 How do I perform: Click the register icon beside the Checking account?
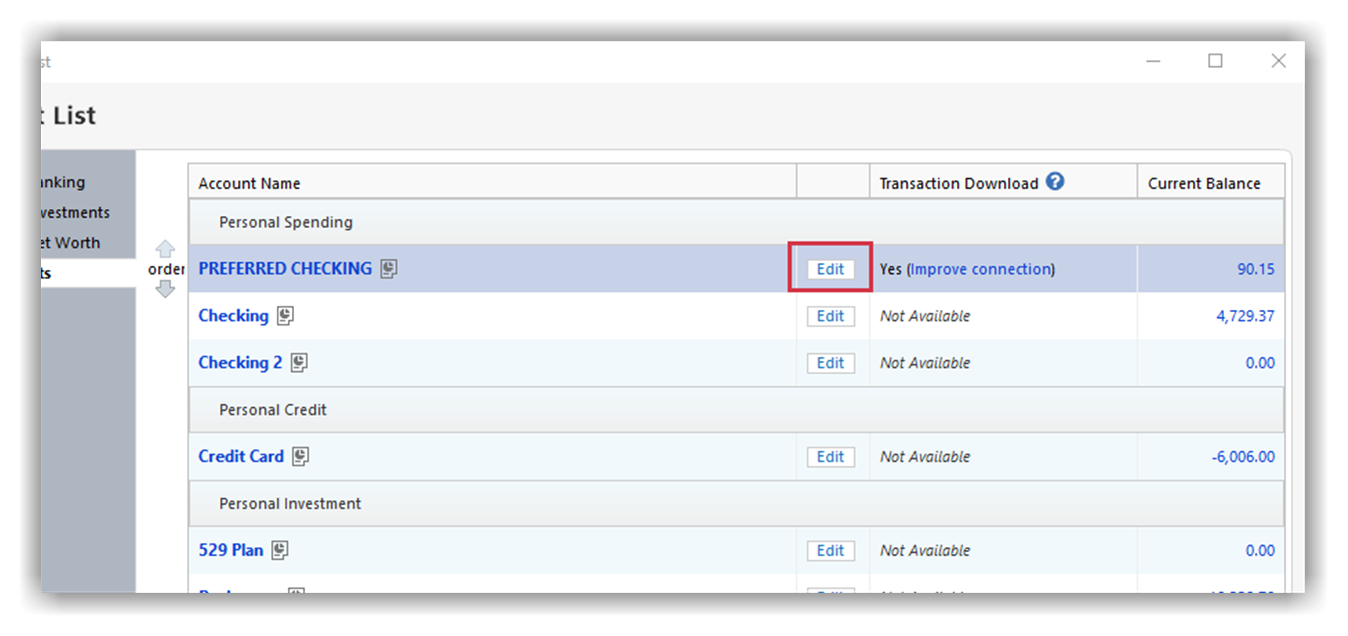point(286,316)
